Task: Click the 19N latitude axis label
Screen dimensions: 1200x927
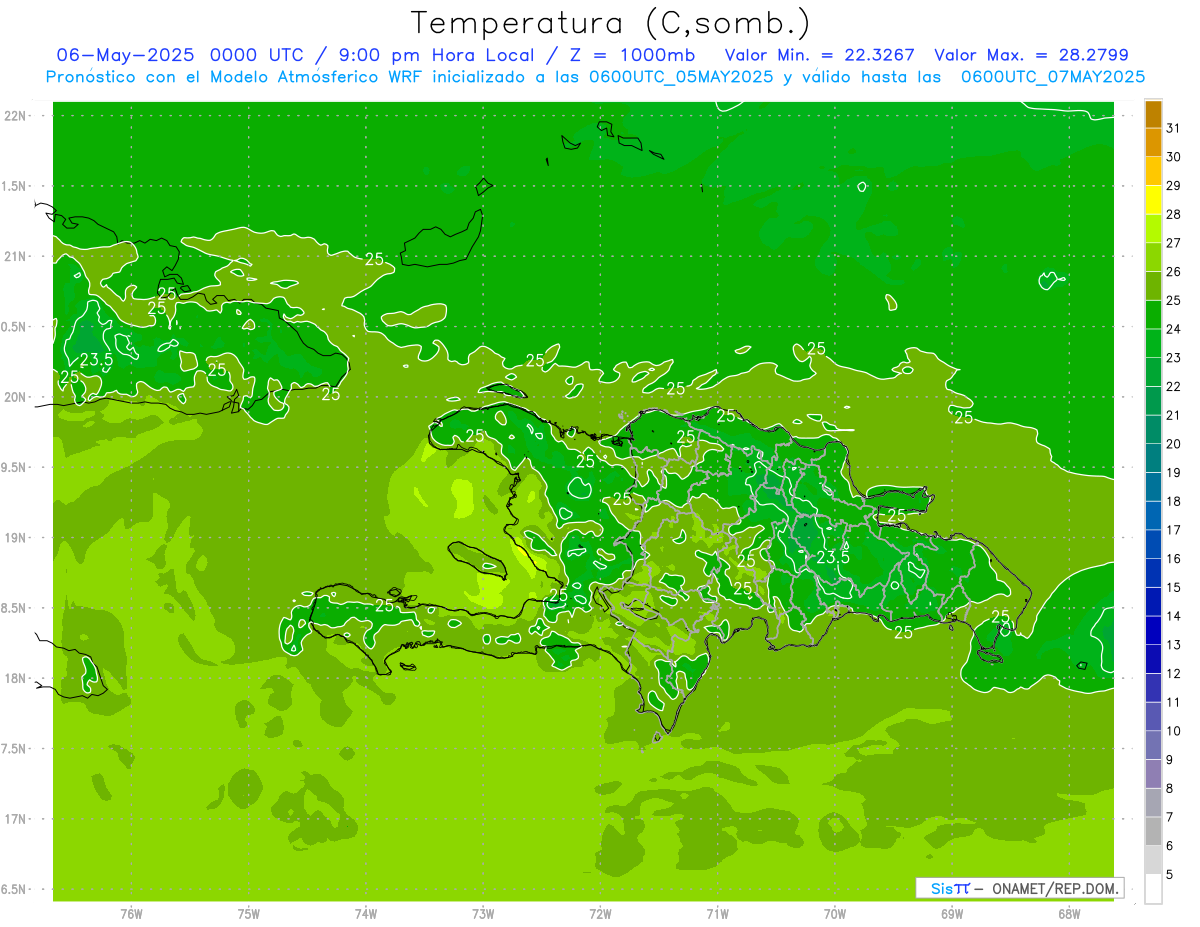Action: pos(15,537)
